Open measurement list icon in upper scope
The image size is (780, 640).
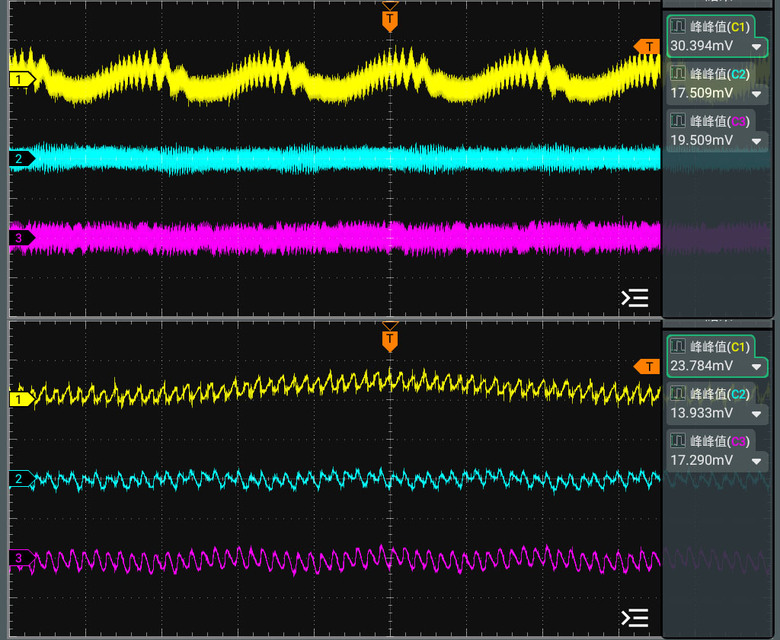635,298
